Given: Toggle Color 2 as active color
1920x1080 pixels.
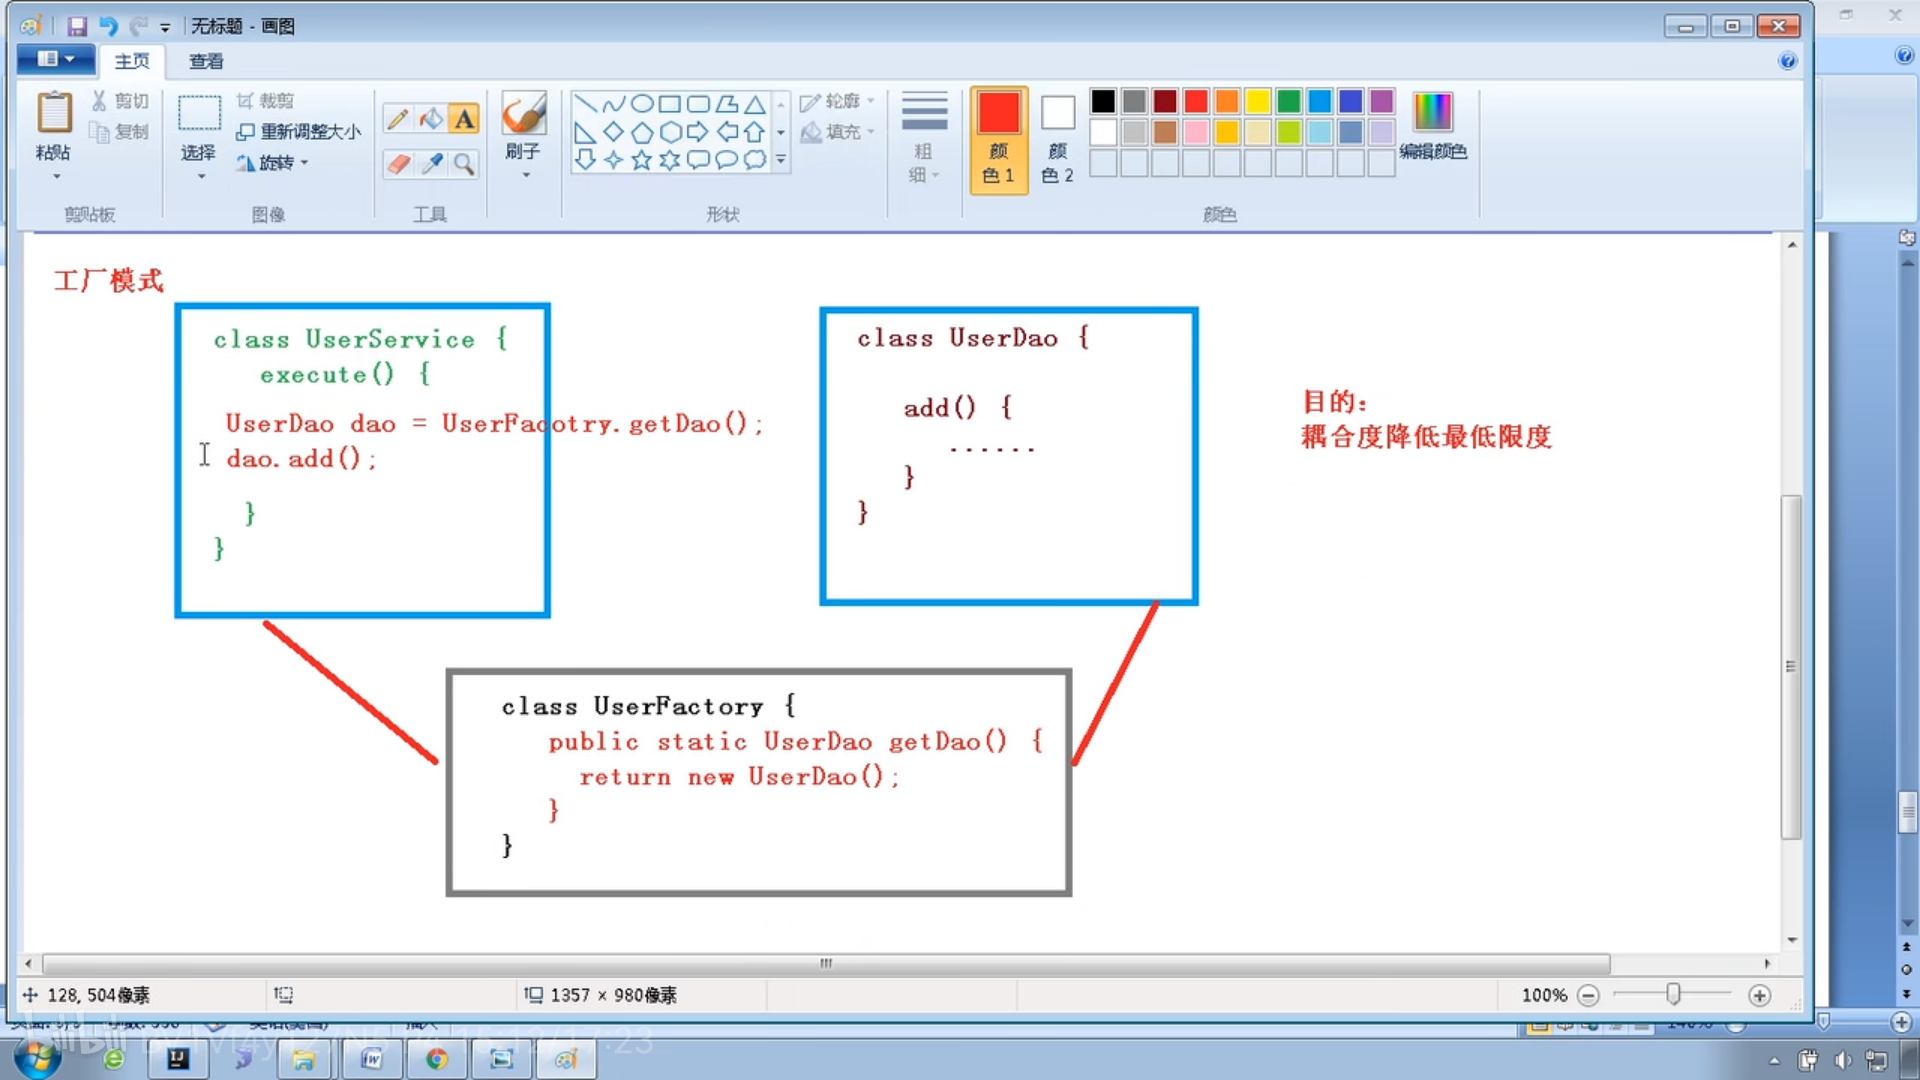Looking at the screenshot, I should [1057, 138].
